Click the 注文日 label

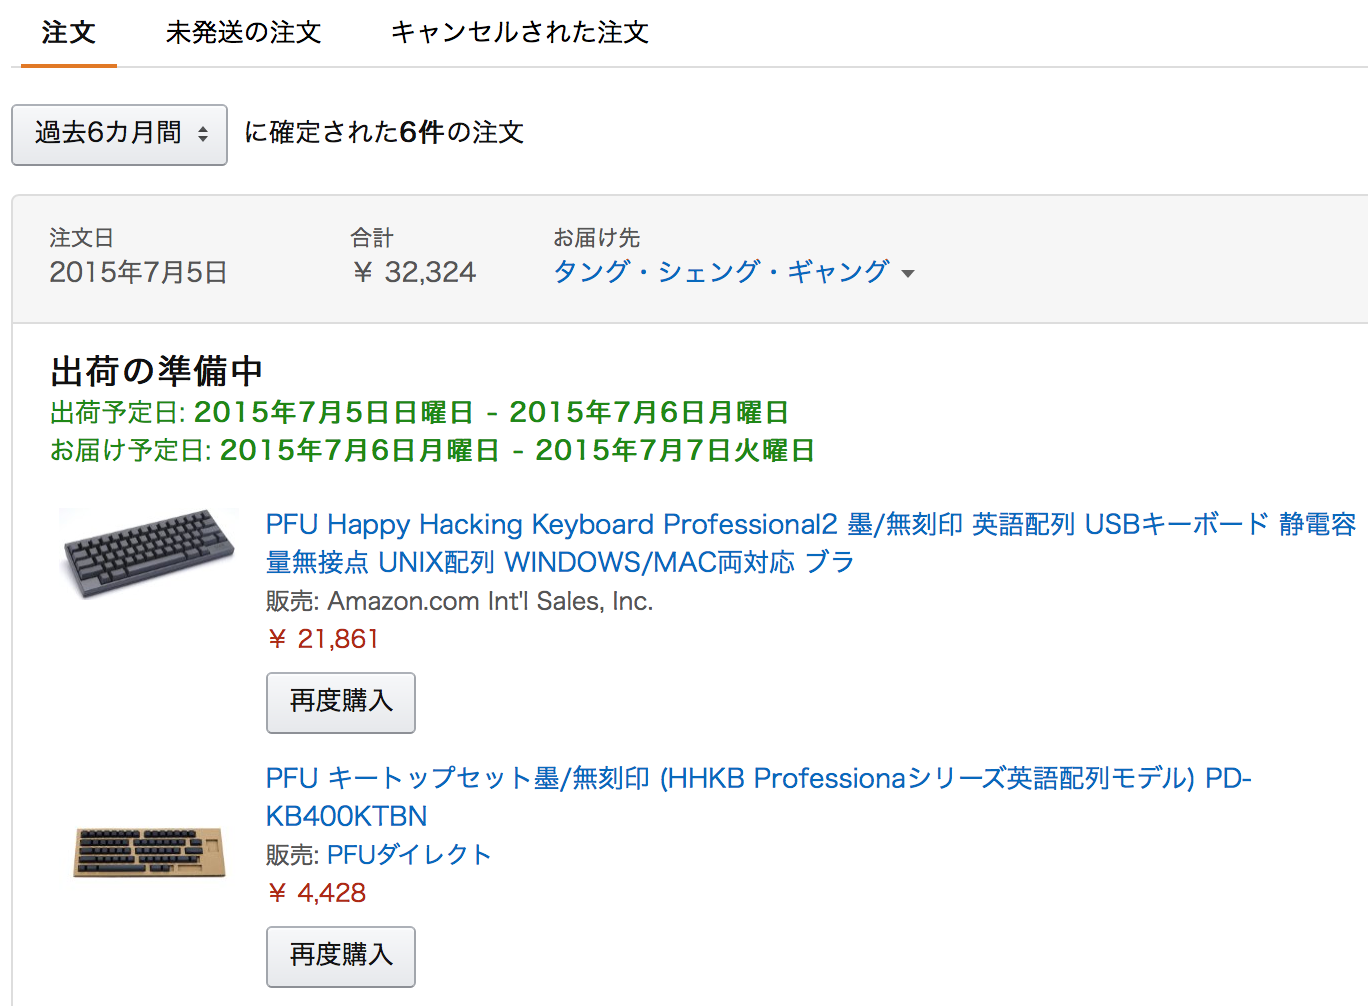(81, 238)
